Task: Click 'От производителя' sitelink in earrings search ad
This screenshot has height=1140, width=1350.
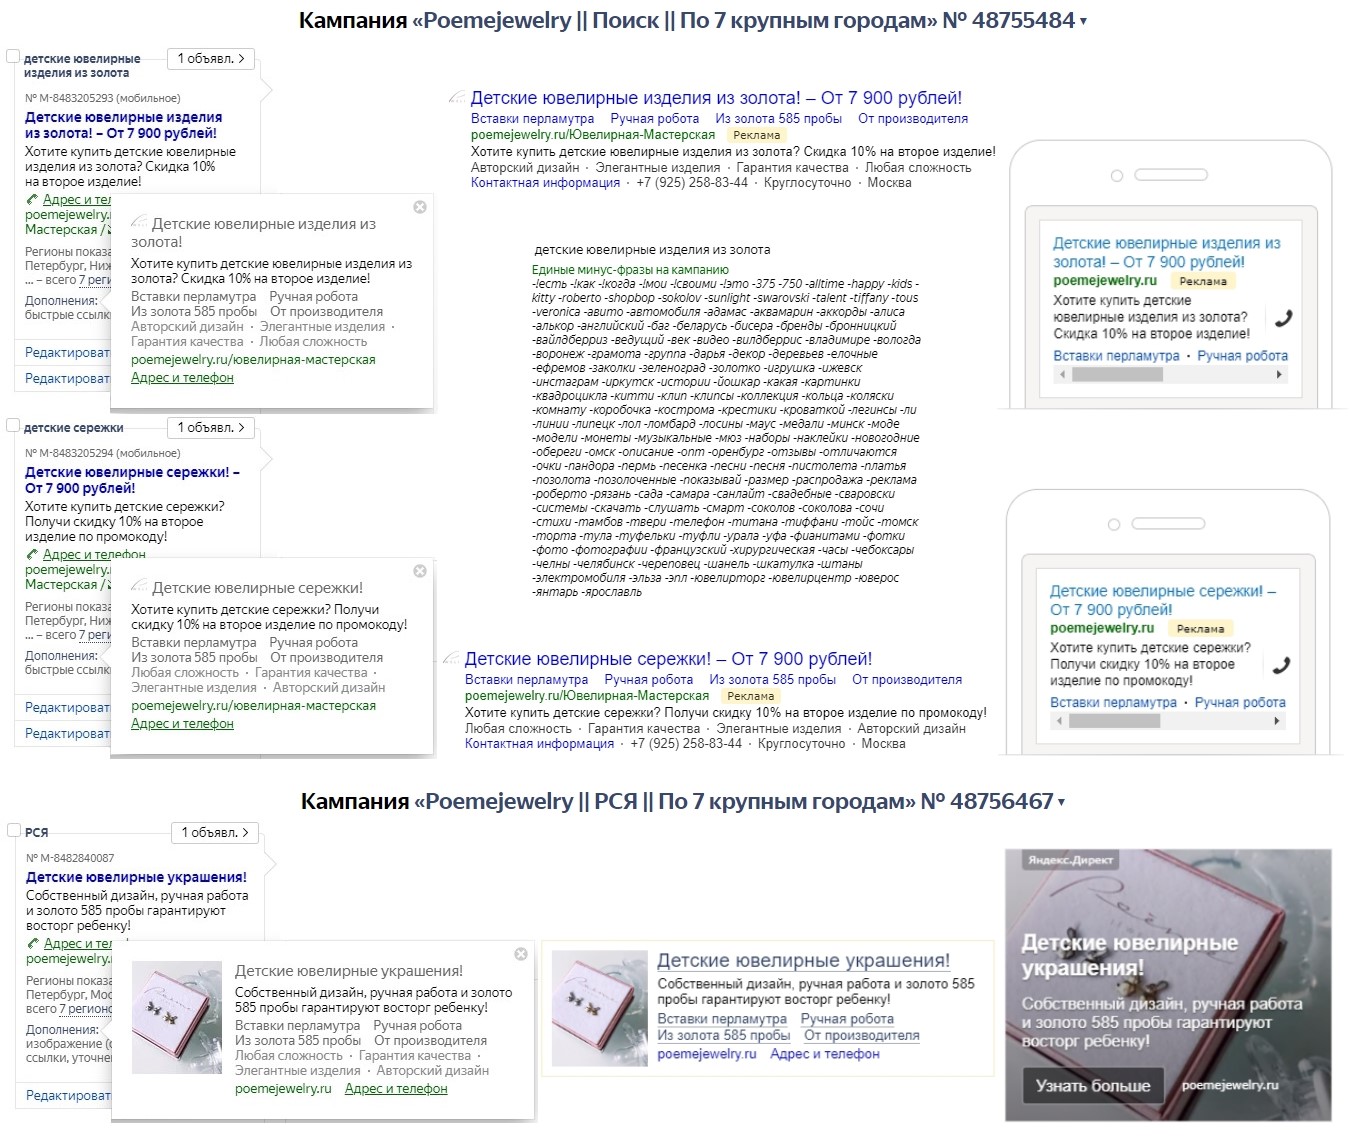Action: 907,680
